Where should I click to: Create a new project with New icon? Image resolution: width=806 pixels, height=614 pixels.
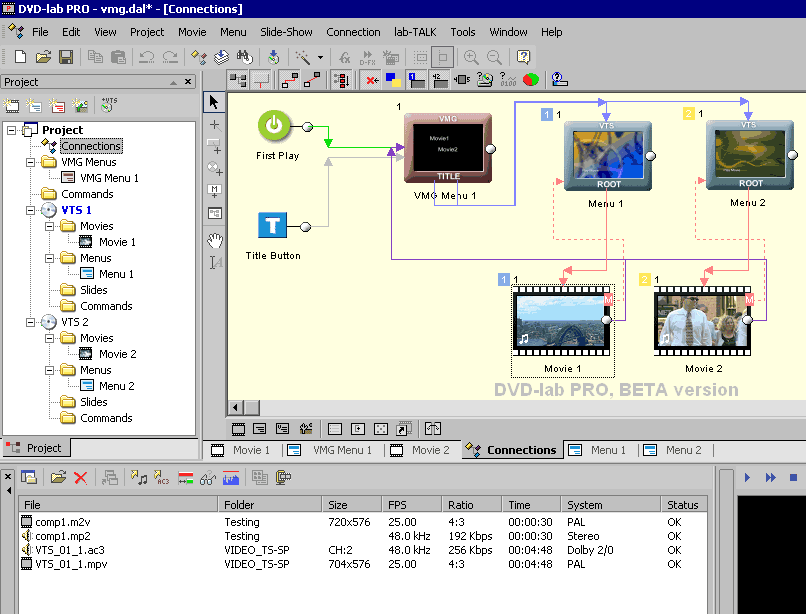coord(20,57)
